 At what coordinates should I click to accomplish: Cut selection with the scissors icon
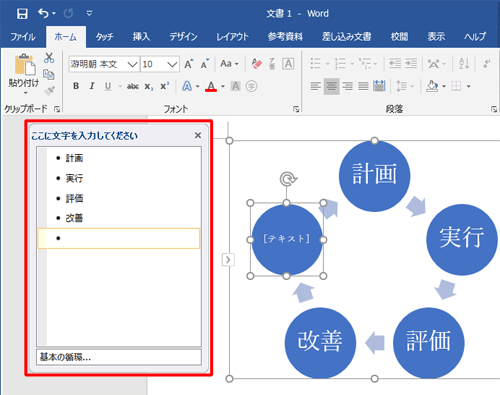click(49, 58)
